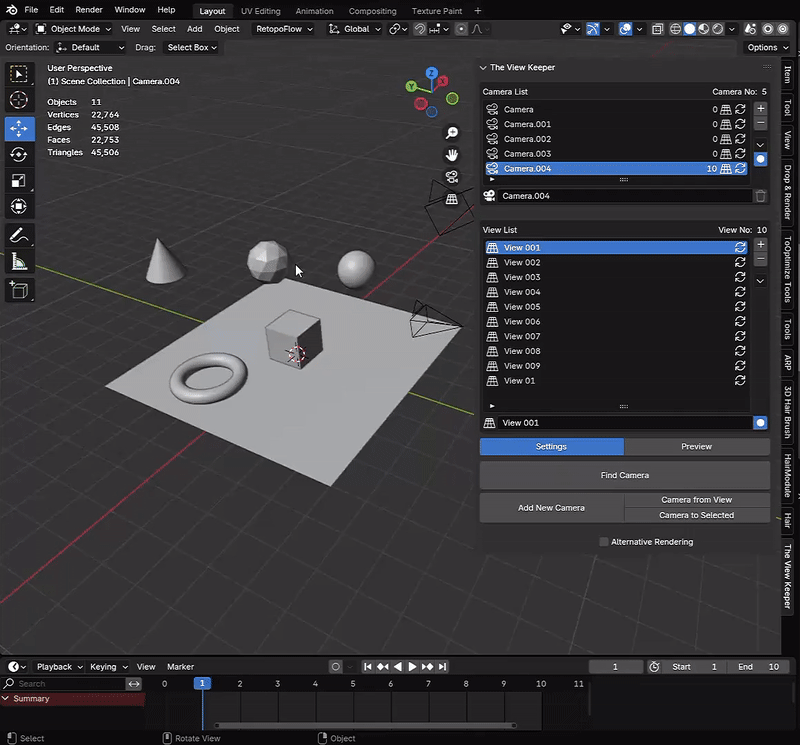Play the animation in reverse
The image size is (800, 745).
coord(397,666)
